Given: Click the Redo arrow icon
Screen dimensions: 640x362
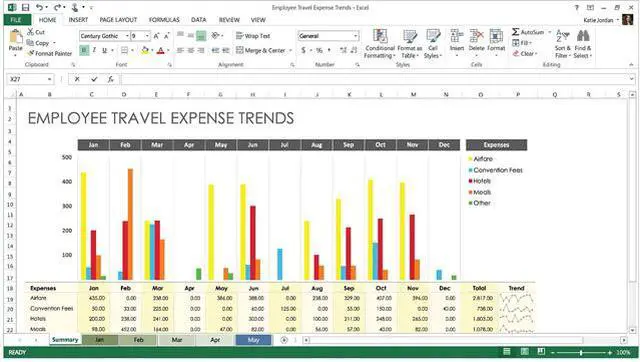Looking at the screenshot, I should click(58, 7).
